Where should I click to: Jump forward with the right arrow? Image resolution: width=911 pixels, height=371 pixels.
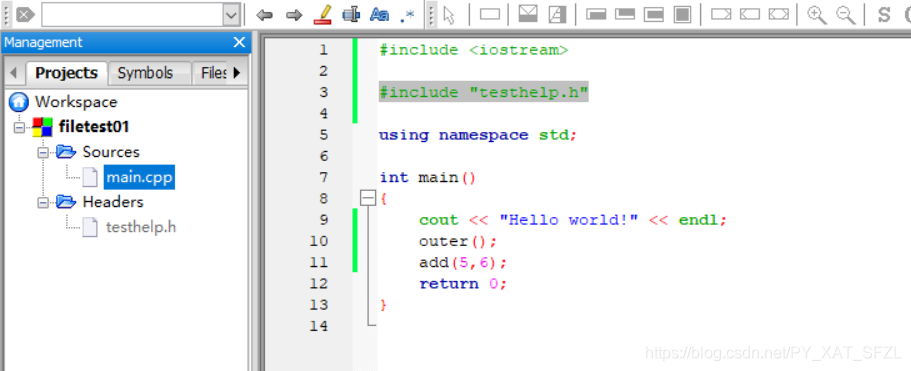click(295, 15)
